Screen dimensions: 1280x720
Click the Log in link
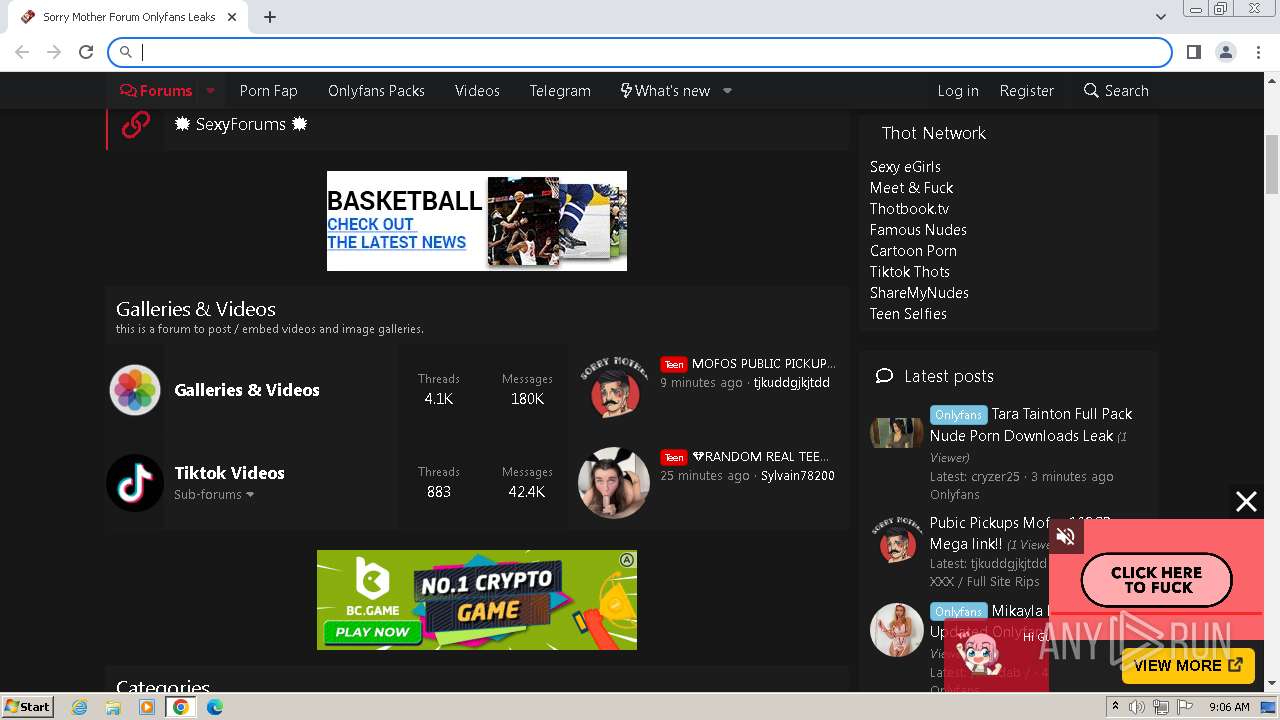958,90
